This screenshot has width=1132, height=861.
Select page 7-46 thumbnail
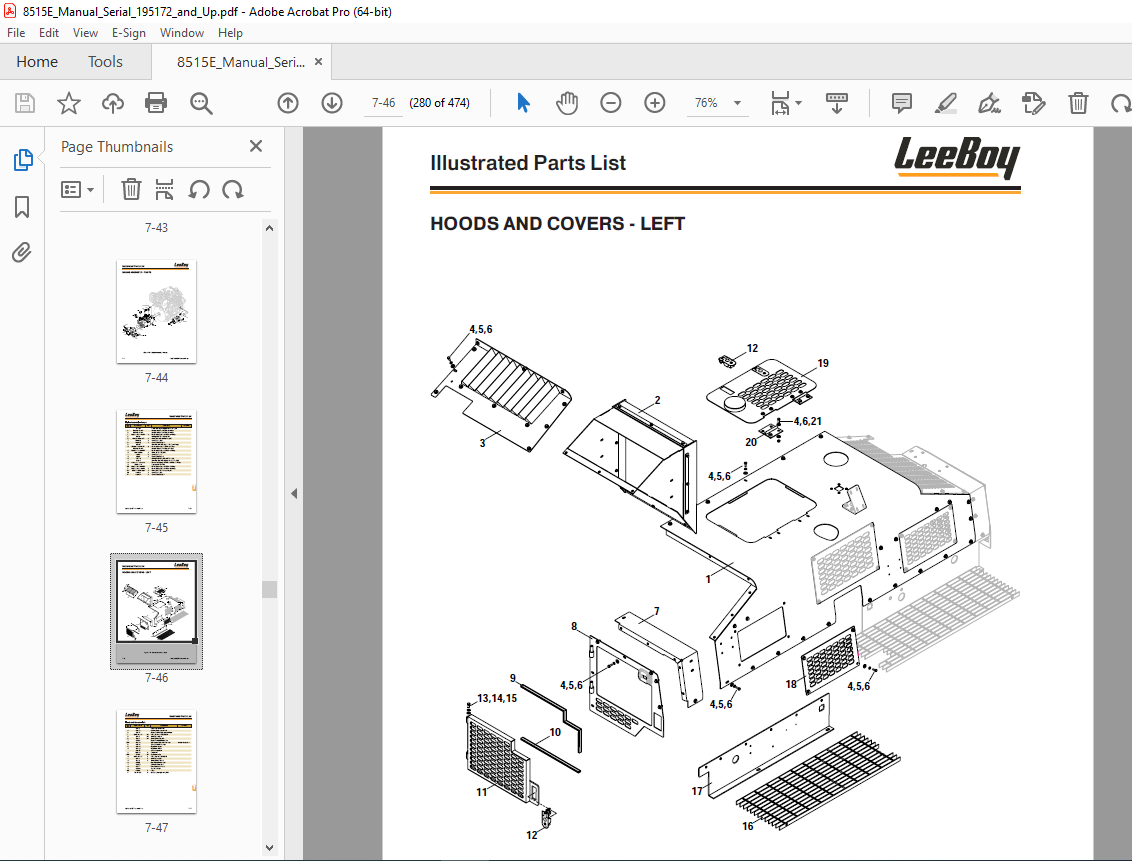[156, 611]
